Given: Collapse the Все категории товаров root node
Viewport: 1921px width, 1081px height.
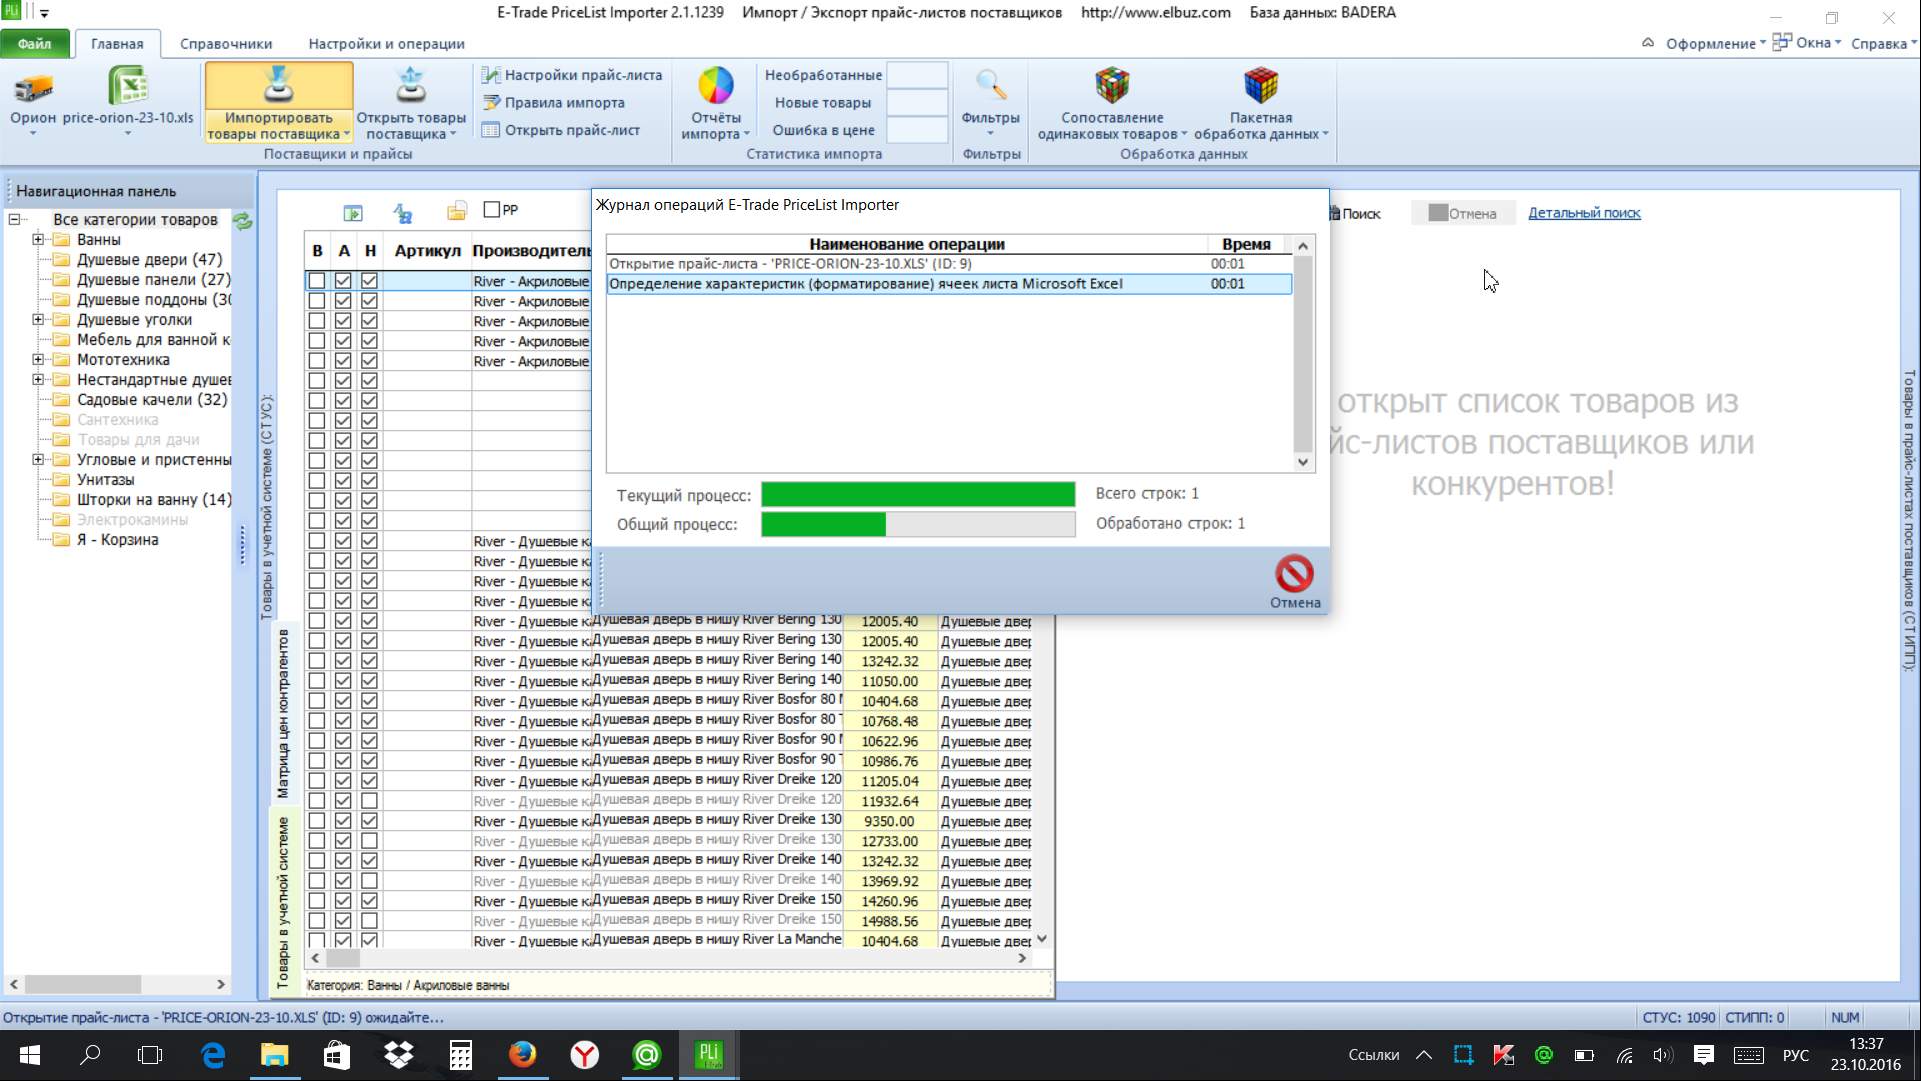Looking at the screenshot, I should pos(14,219).
